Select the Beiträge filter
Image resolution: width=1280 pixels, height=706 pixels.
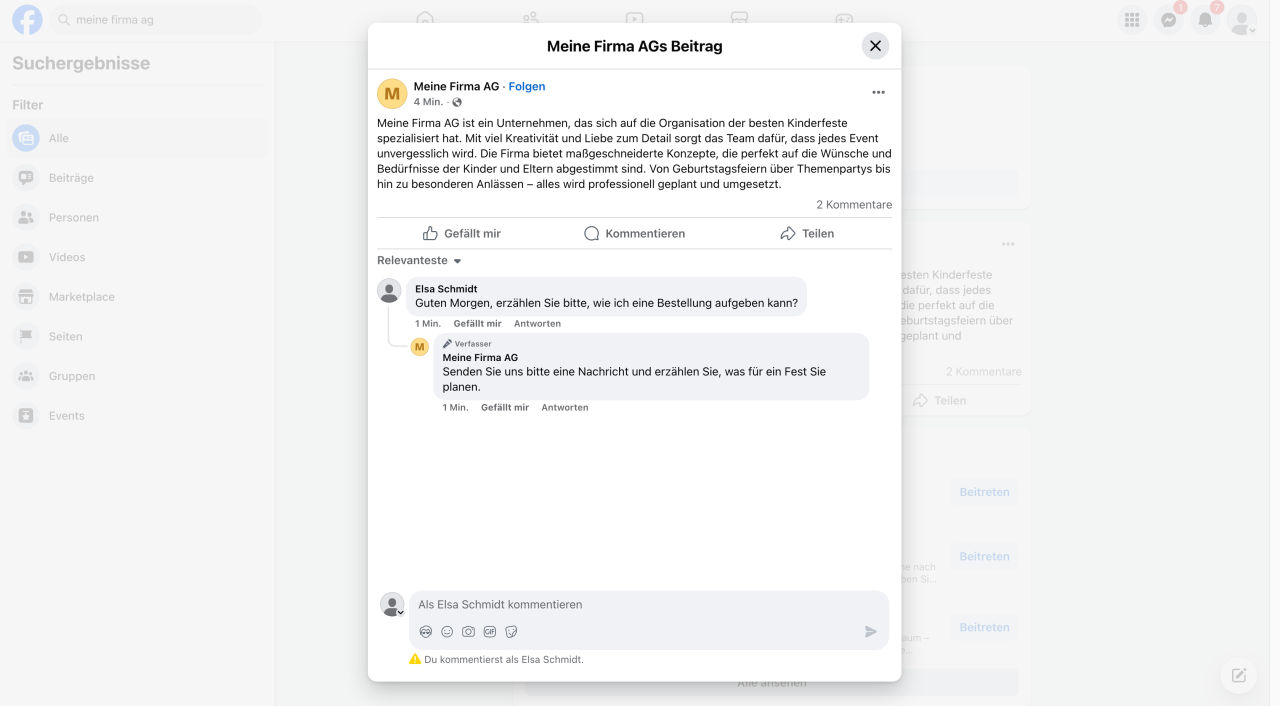point(139,178)
